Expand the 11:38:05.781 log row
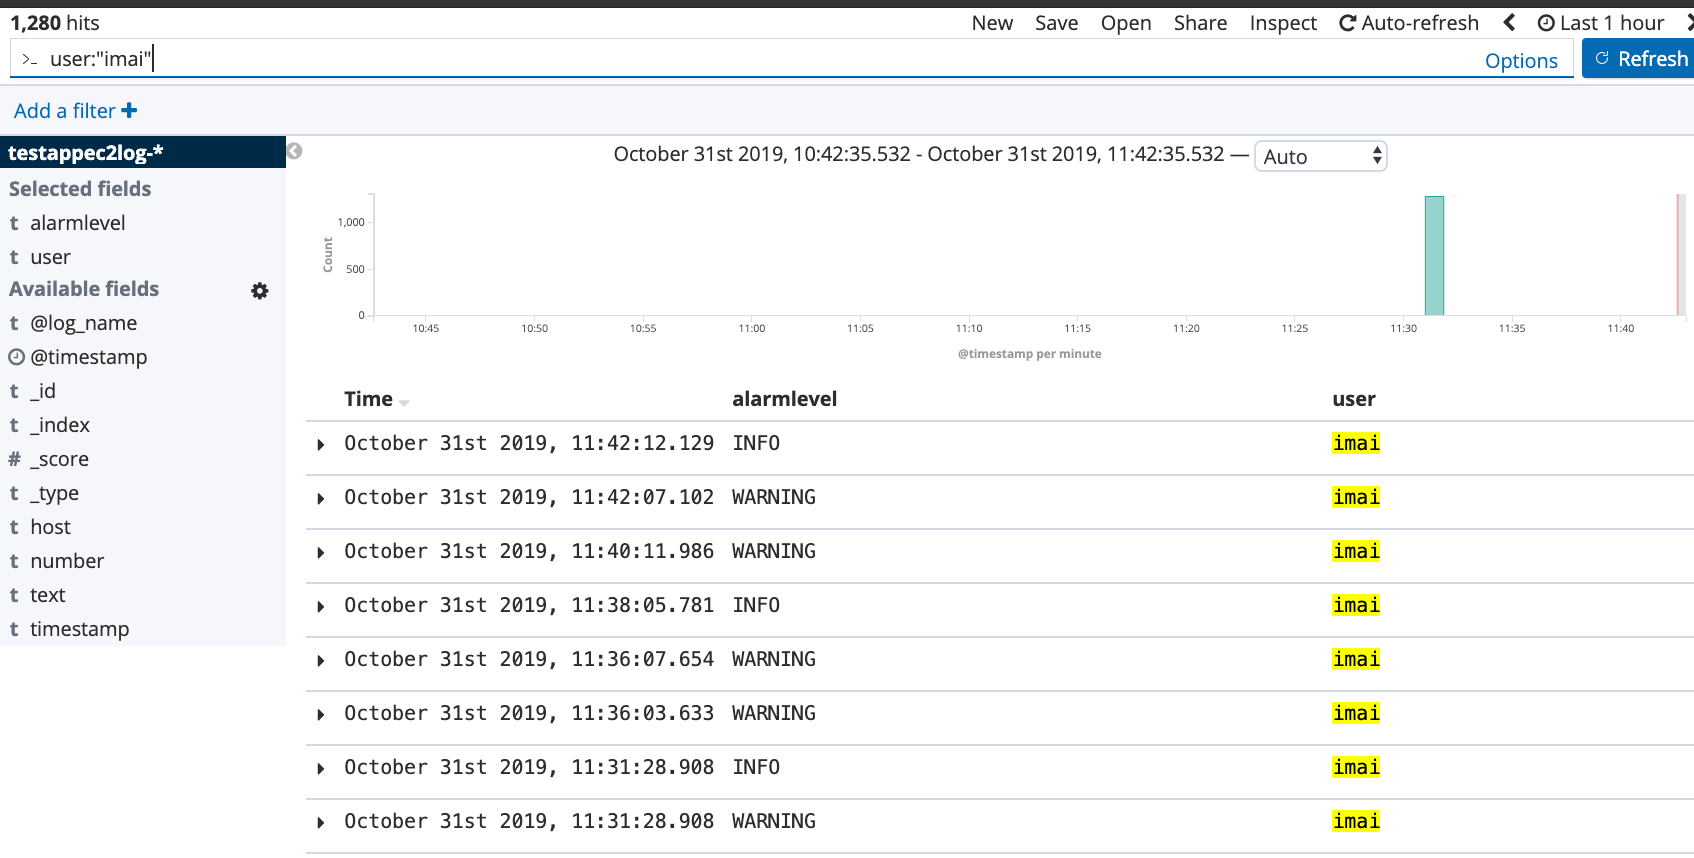Image resolution: width=1694 pixels, height=858 pixels. [321, 606]
